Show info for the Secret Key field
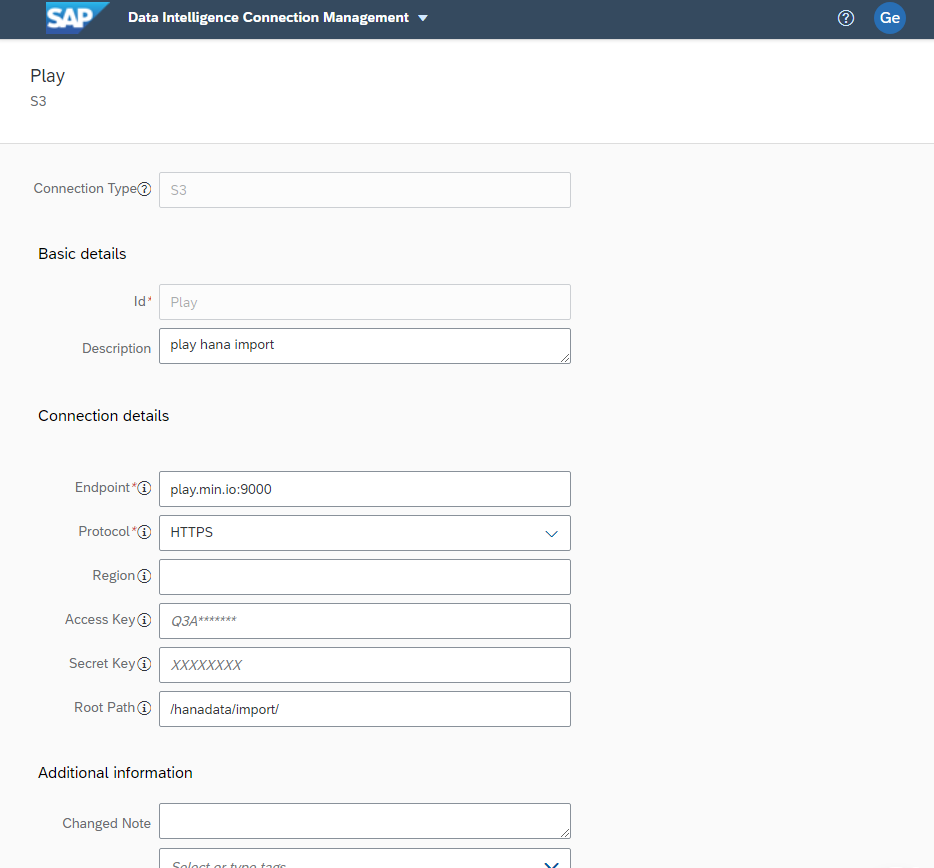The height and width of the screenshot is (868, 934). [x=144, y=664]
